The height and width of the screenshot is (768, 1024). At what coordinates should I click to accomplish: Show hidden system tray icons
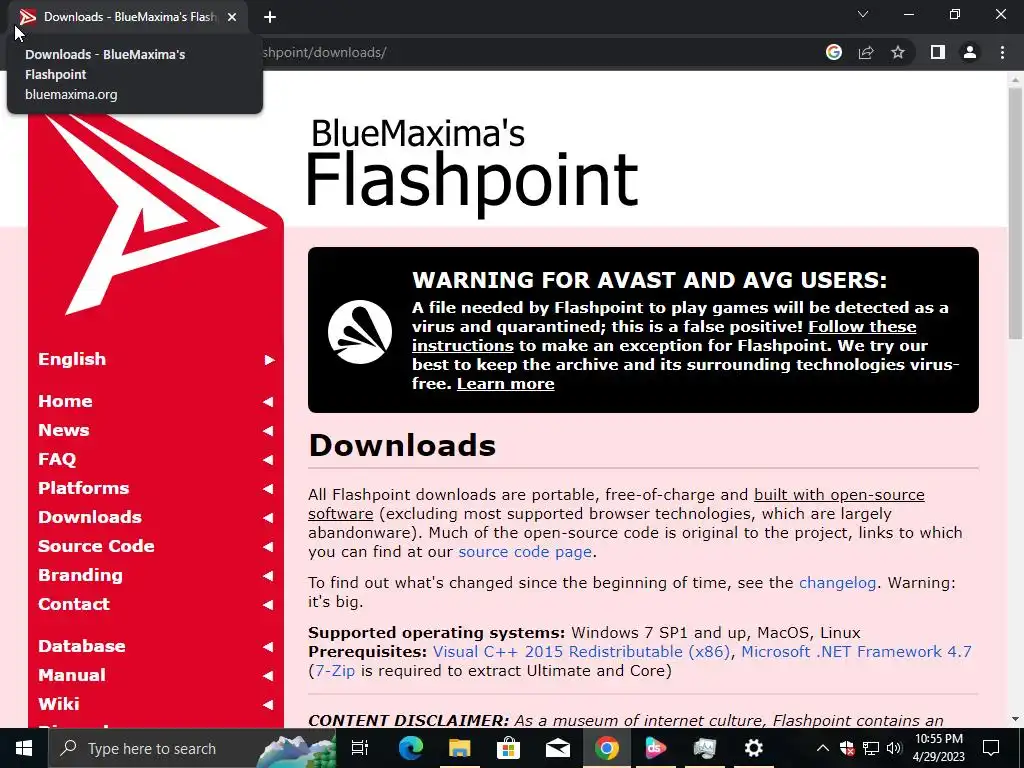click(823, 748)
